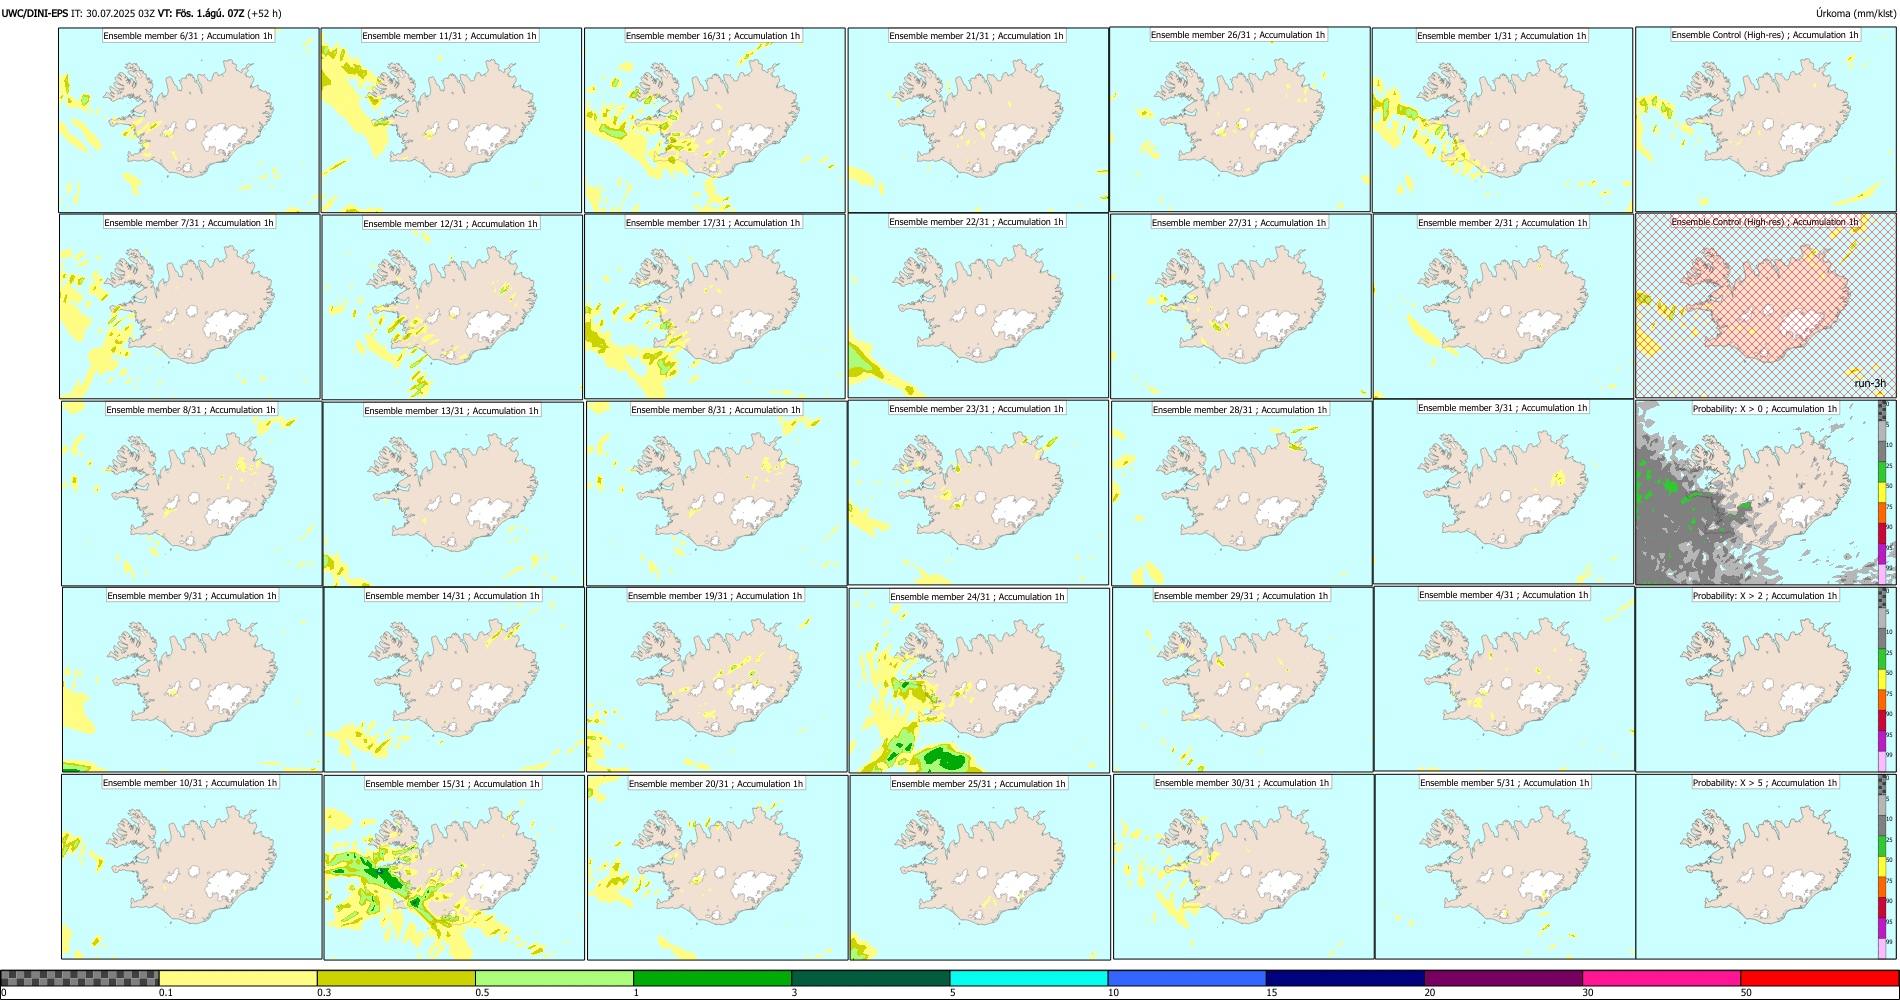Select the Ensemble member 12/31 map

point(452,307)
